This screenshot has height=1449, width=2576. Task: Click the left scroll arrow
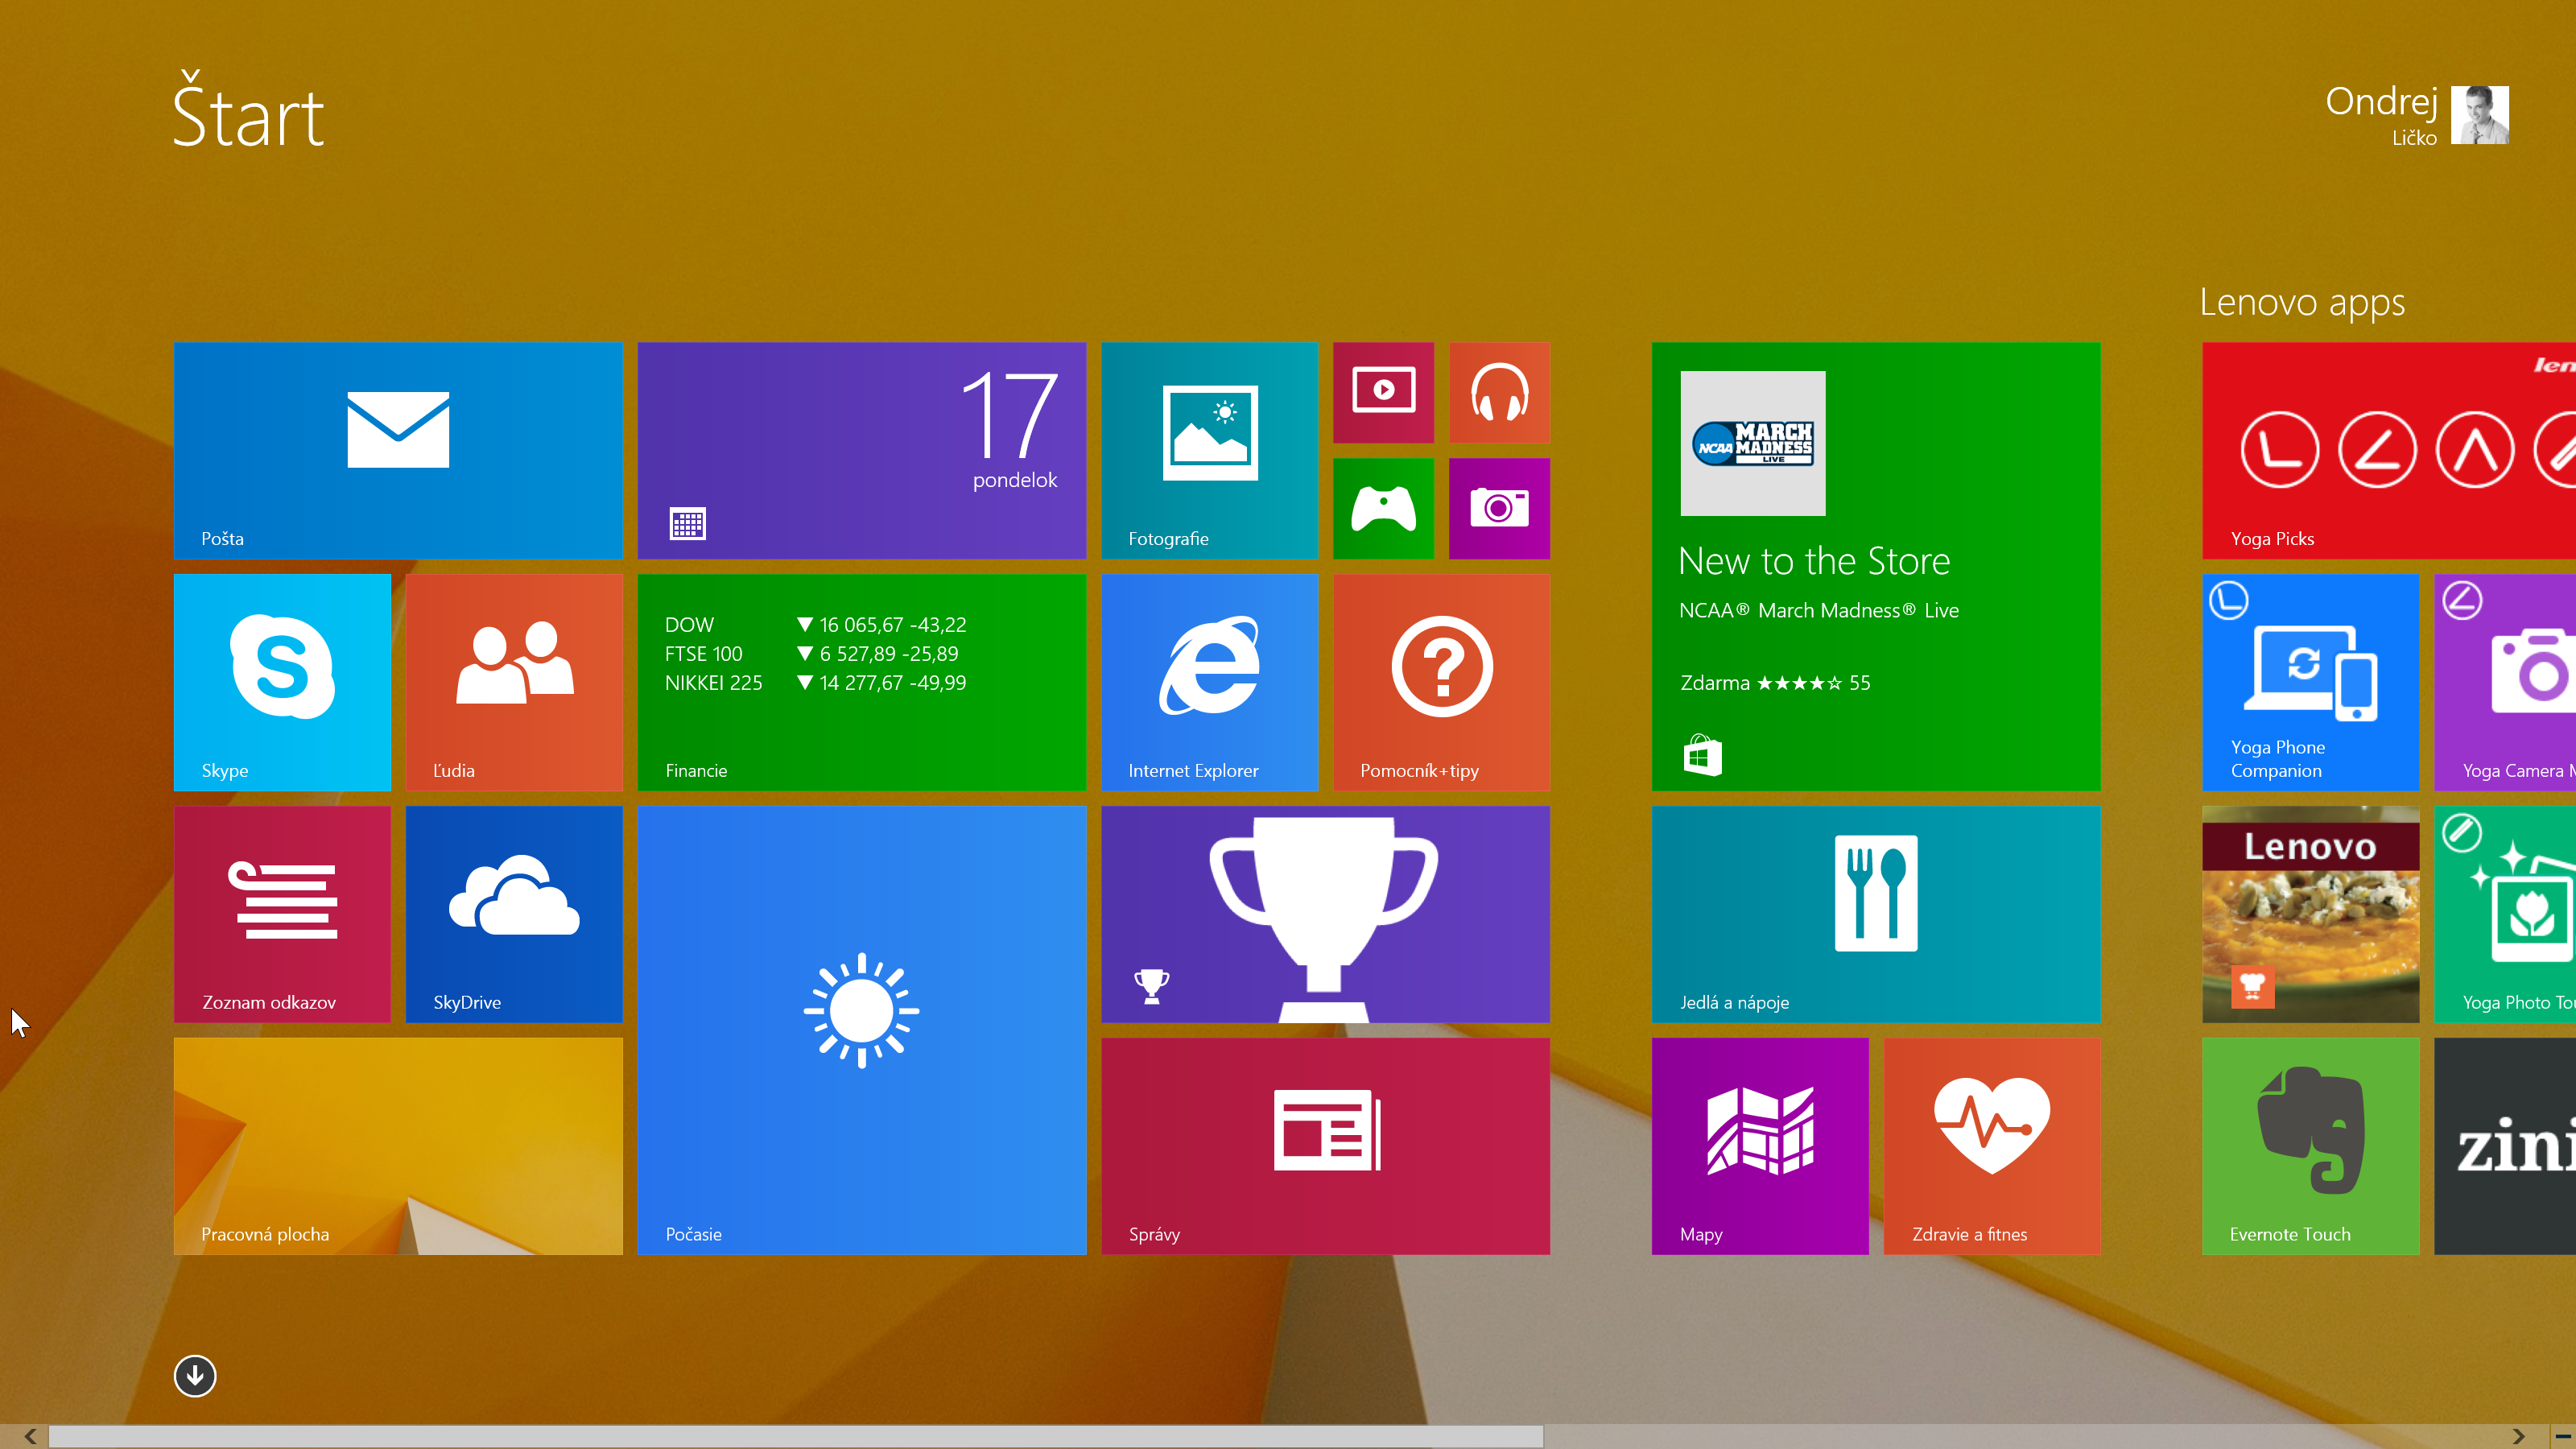[x=30, y=1436]
